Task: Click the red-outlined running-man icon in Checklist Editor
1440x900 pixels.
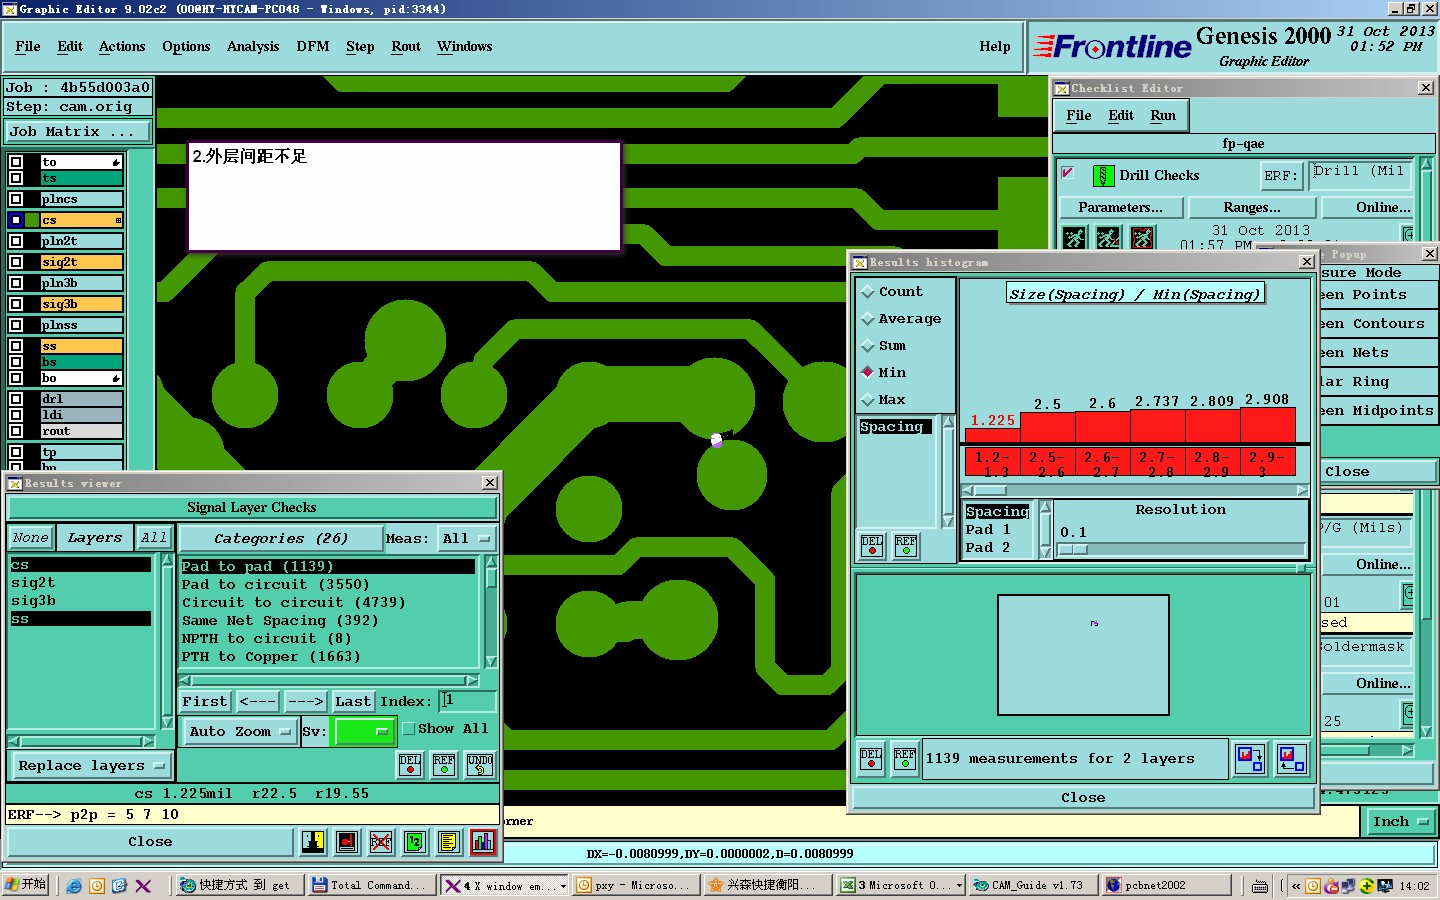Action: click(1142, 238)
